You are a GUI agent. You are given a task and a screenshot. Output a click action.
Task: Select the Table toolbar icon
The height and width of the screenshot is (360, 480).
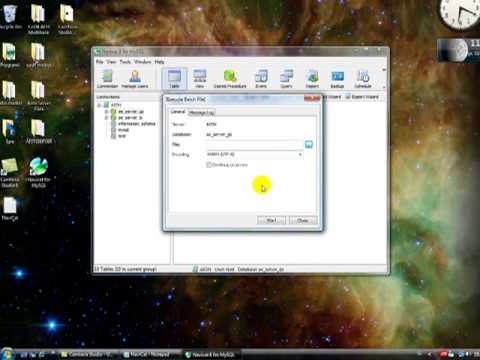tap(174, 79)
